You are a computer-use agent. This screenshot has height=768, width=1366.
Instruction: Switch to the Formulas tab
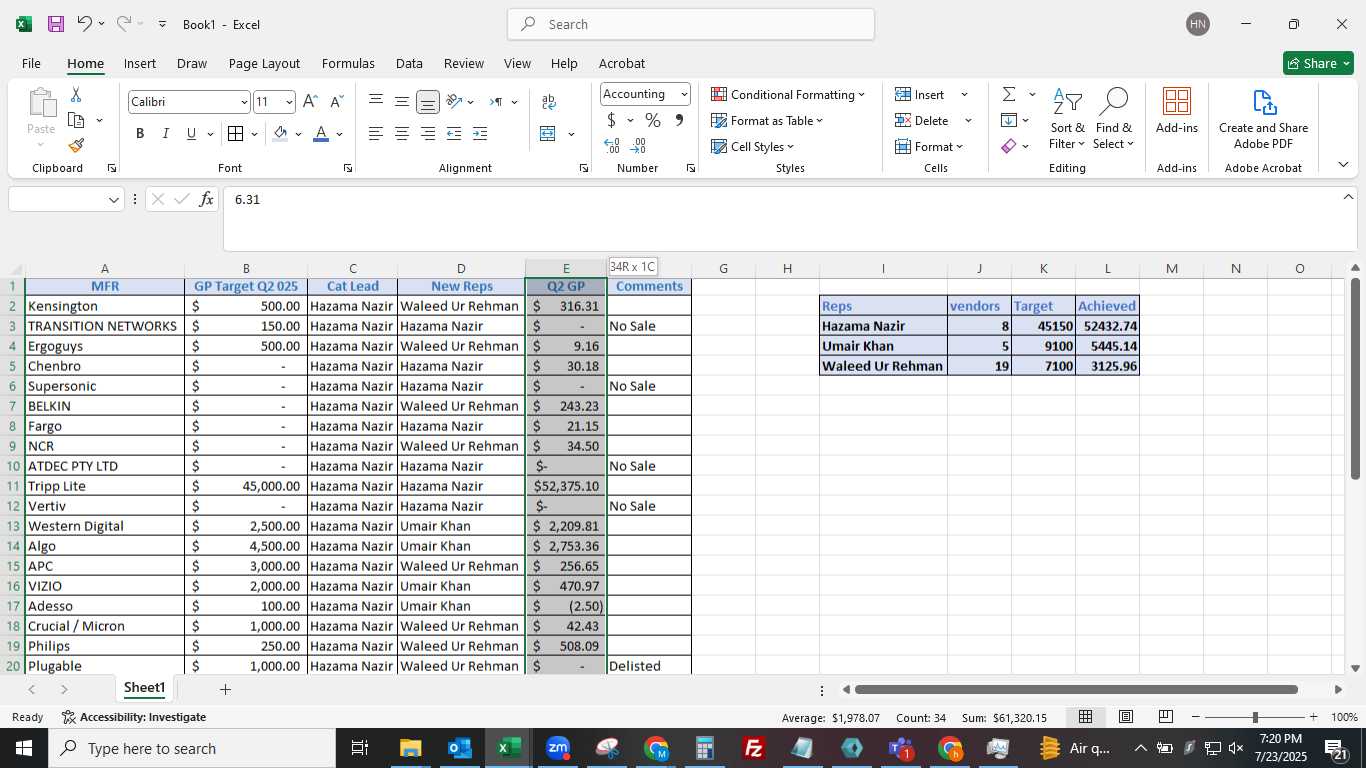pos(348,63)
